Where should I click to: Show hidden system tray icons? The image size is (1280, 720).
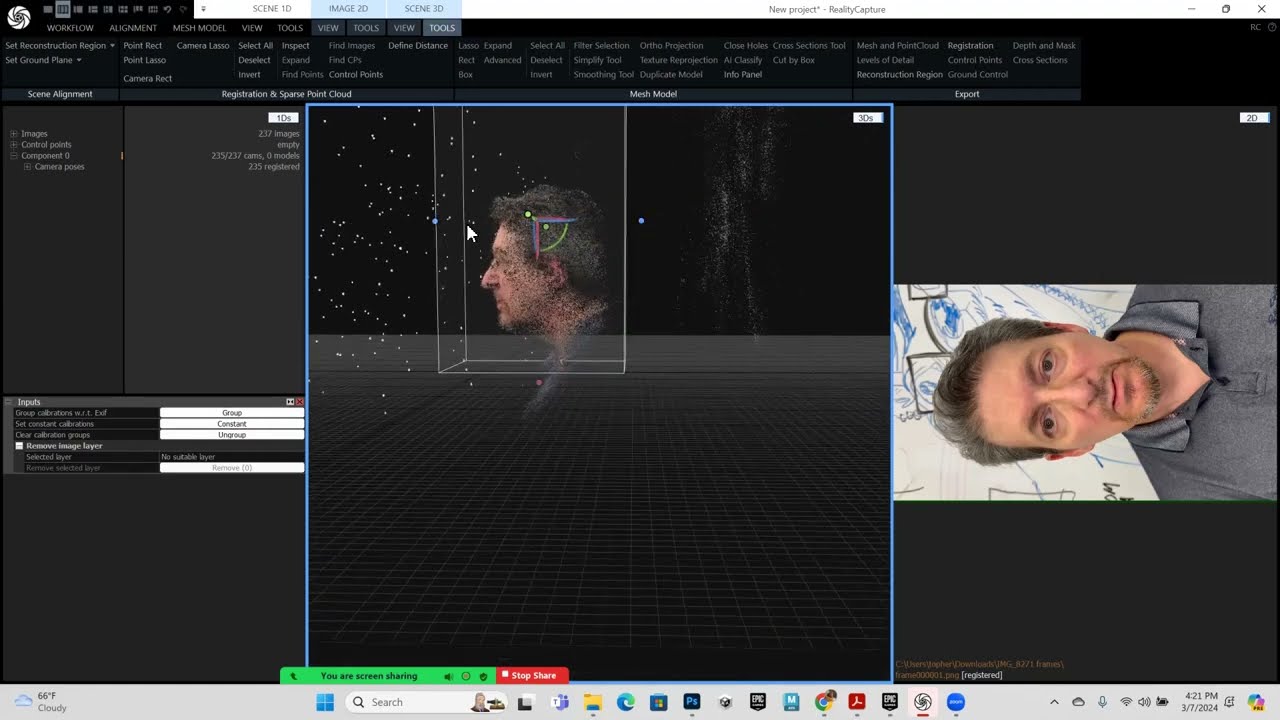tap(1053, 702)
